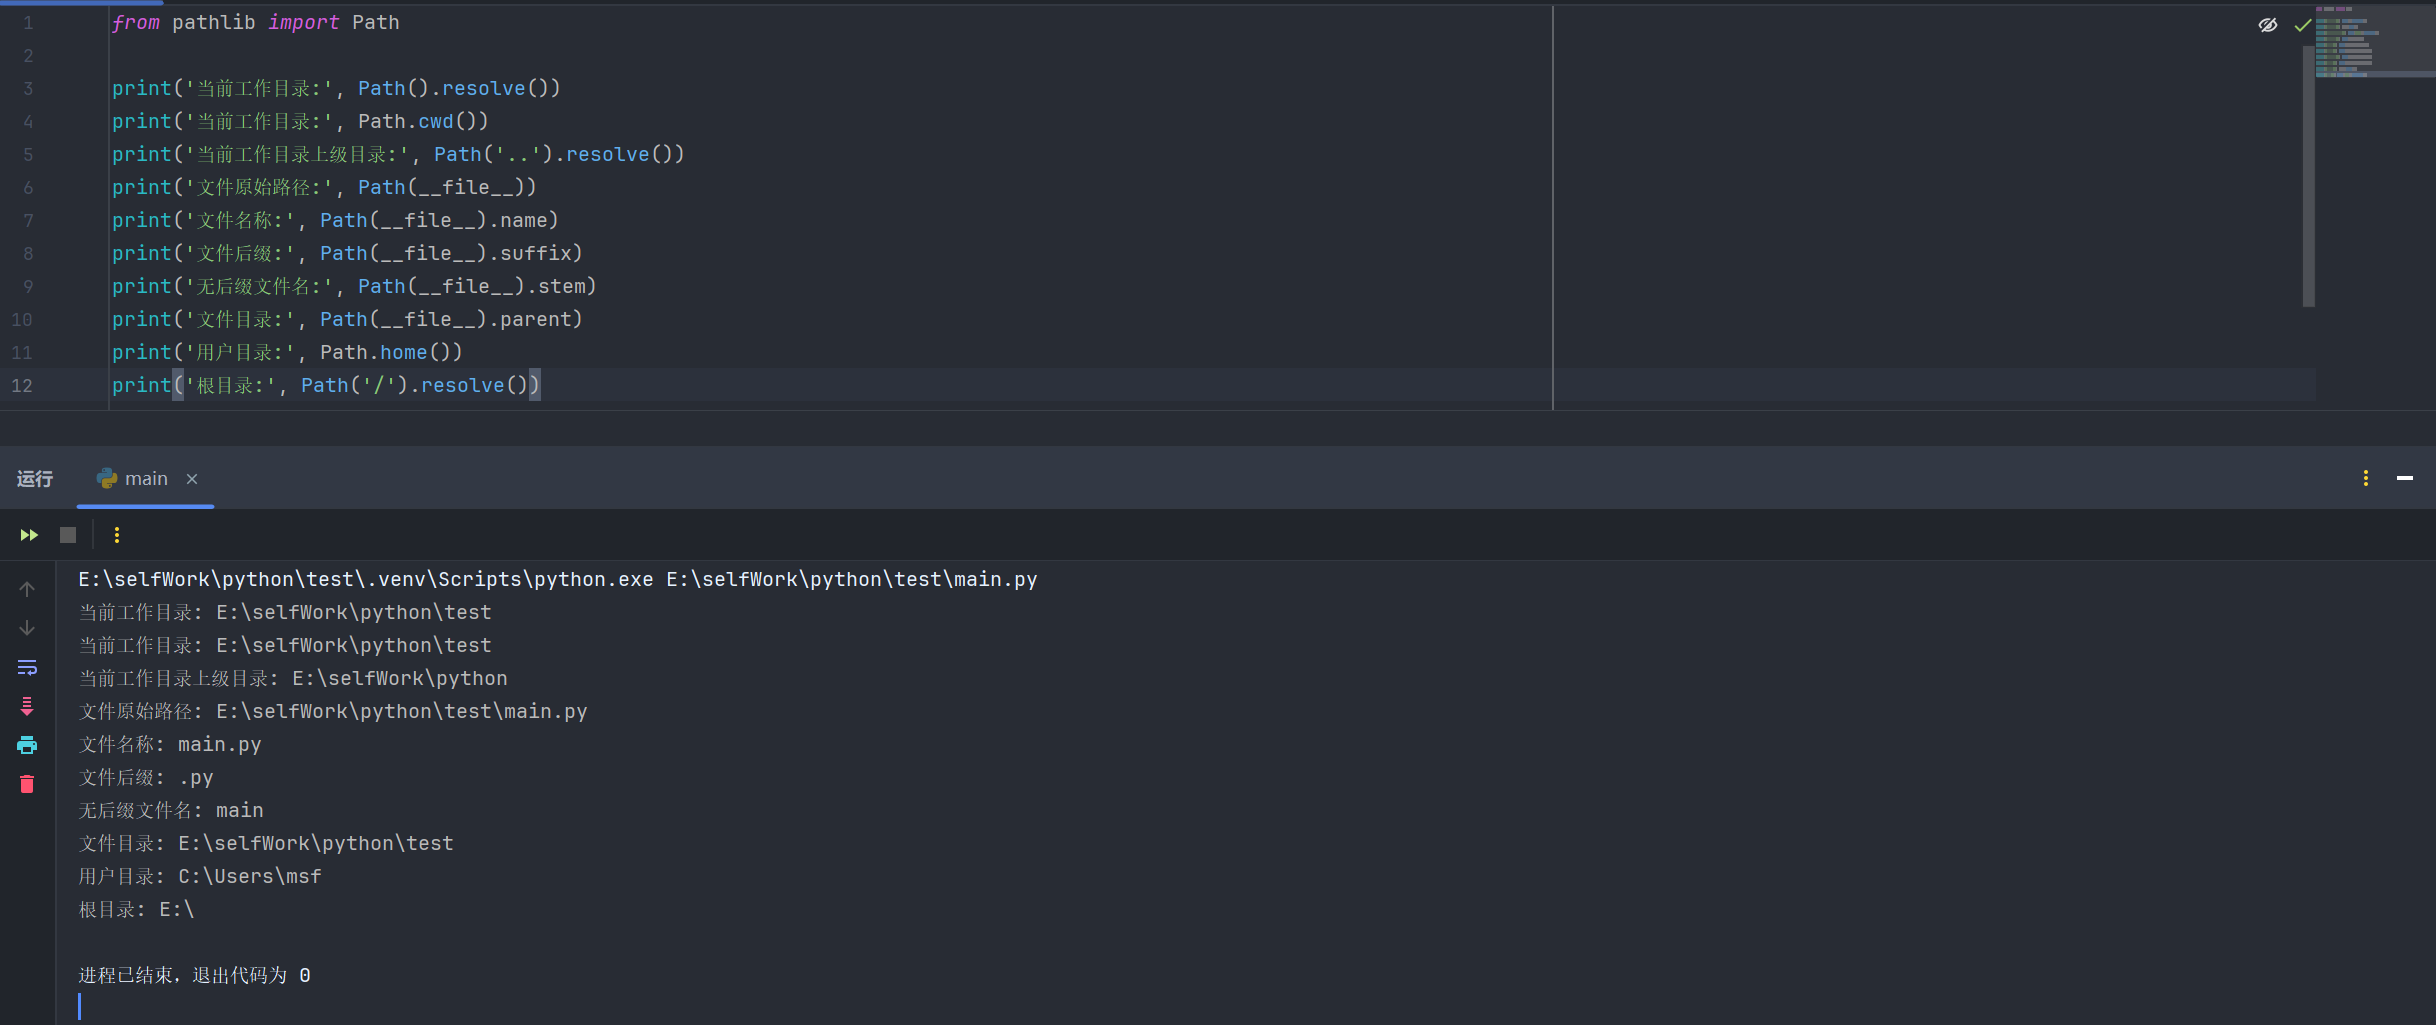
Task: Toggle reader mode eye icon
Action: tap(2268, 25)
